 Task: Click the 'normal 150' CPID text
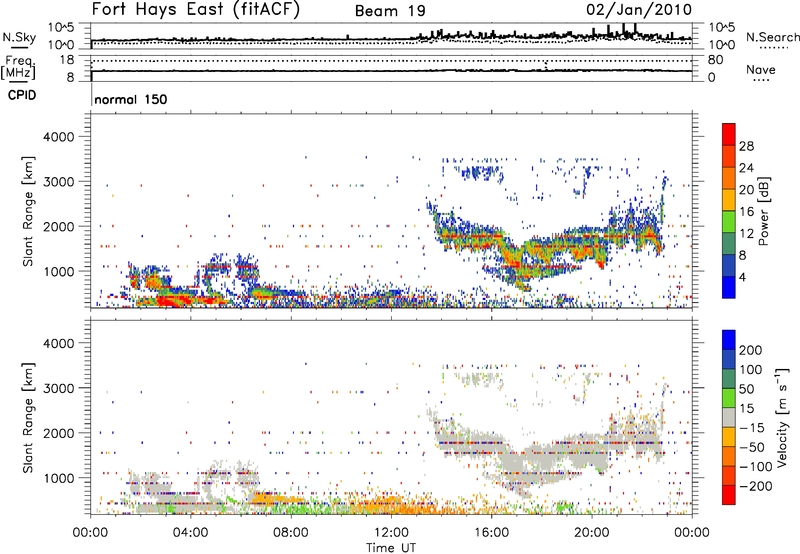coord(131,99)
